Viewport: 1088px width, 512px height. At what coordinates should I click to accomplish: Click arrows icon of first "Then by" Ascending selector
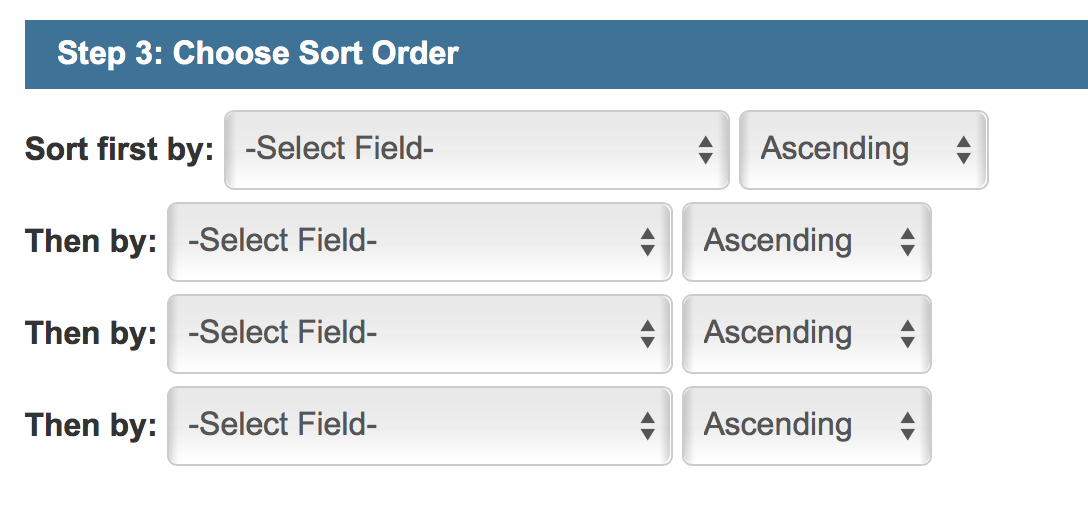click(907, 242)
